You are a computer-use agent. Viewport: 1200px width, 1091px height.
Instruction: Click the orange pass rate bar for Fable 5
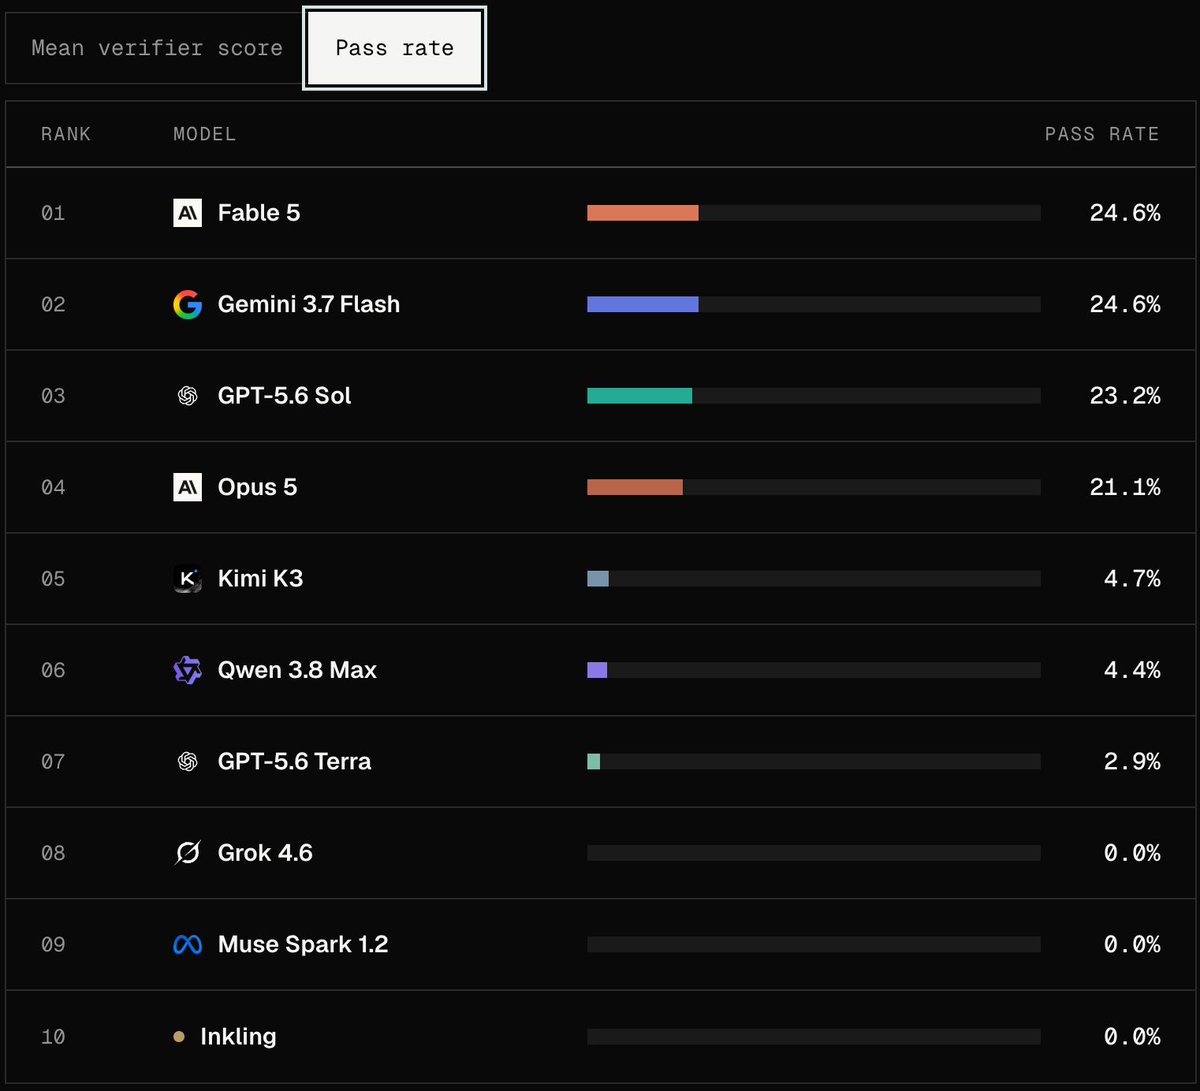[642, 213]
